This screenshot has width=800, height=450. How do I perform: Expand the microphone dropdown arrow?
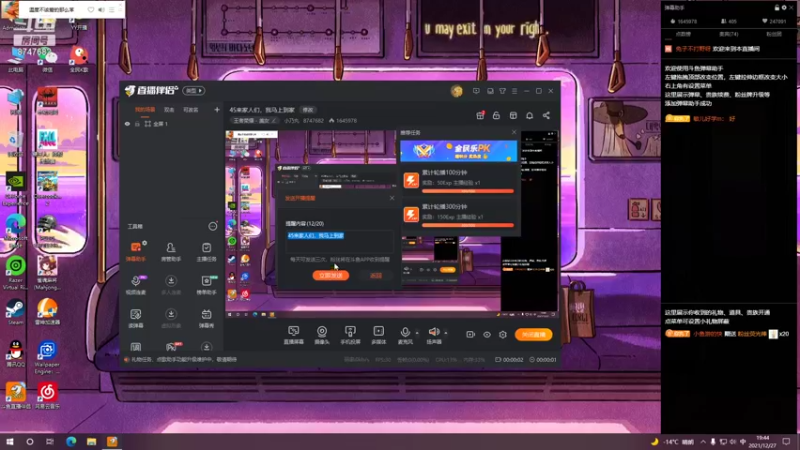tap(417, 333)
